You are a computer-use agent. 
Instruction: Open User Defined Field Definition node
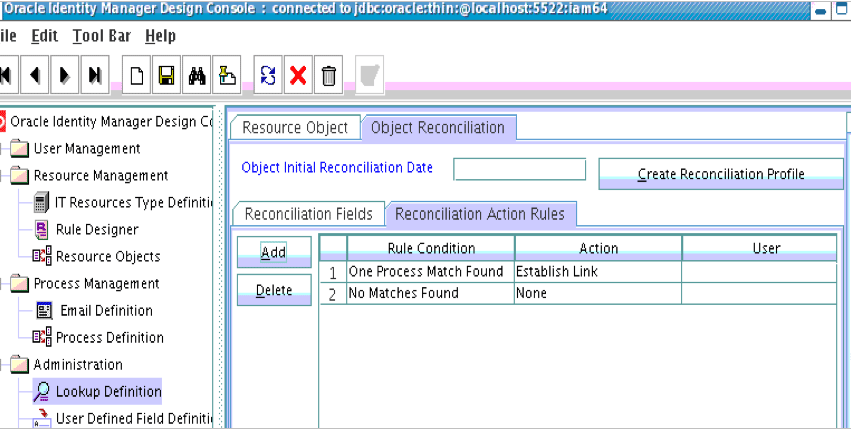pos(134,419)
